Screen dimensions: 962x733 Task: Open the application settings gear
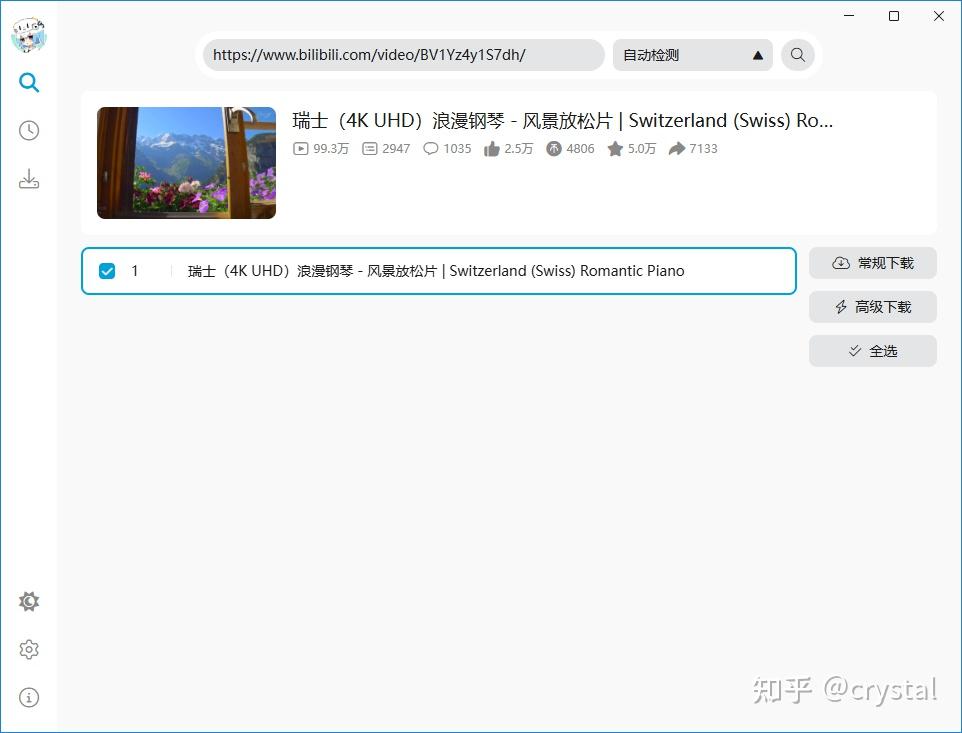(29, 649)
